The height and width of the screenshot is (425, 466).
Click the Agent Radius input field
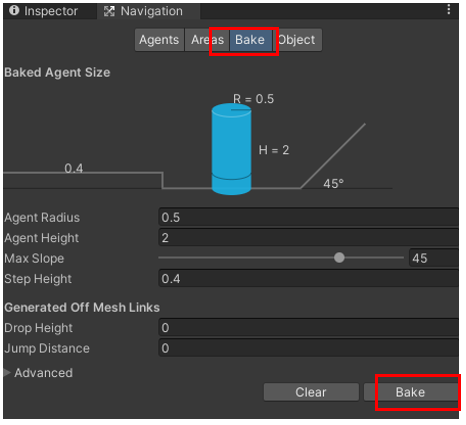click(x=309, y=217)
